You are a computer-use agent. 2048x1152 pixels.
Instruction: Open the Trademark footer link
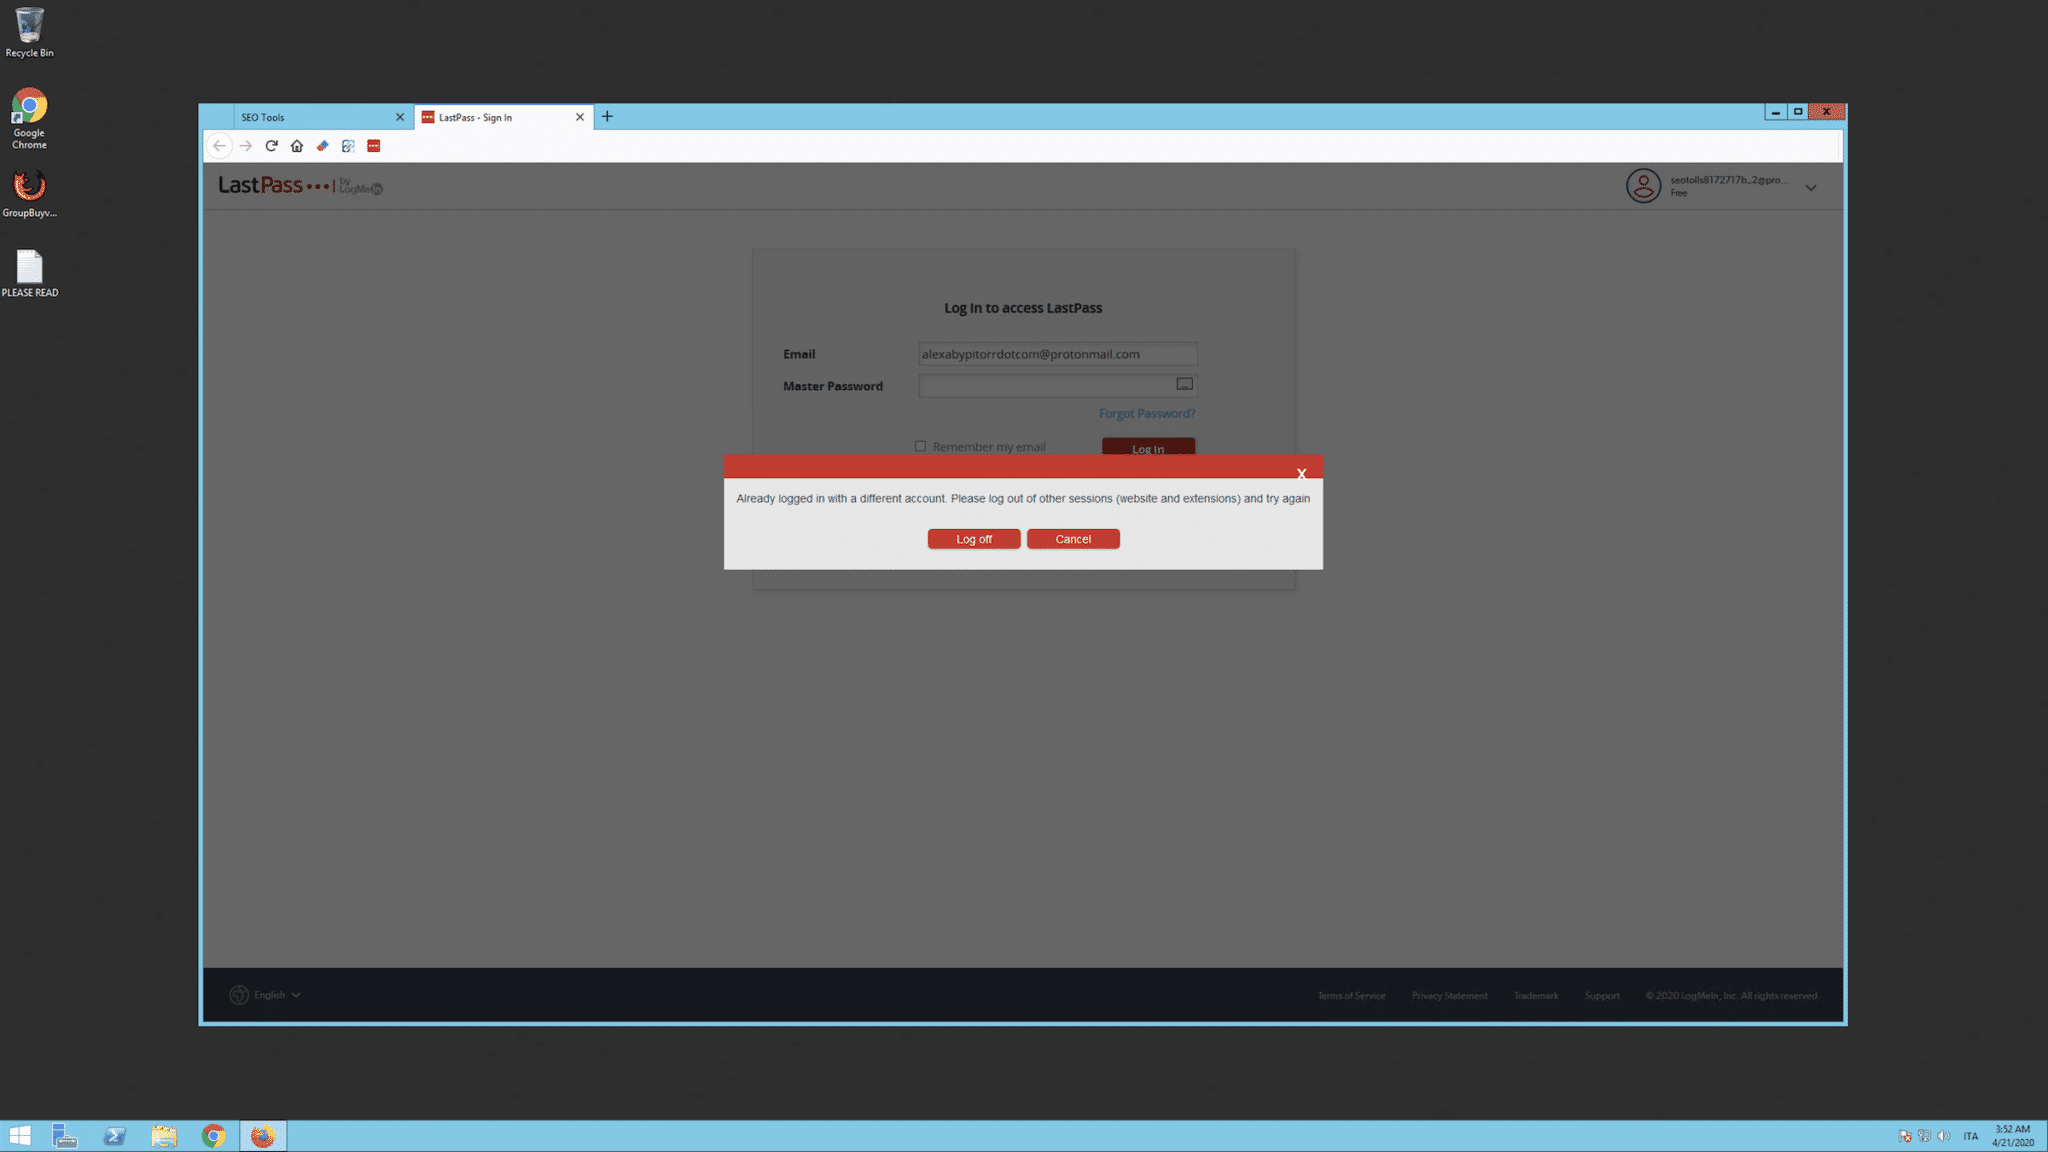[x=1535, y=996]
